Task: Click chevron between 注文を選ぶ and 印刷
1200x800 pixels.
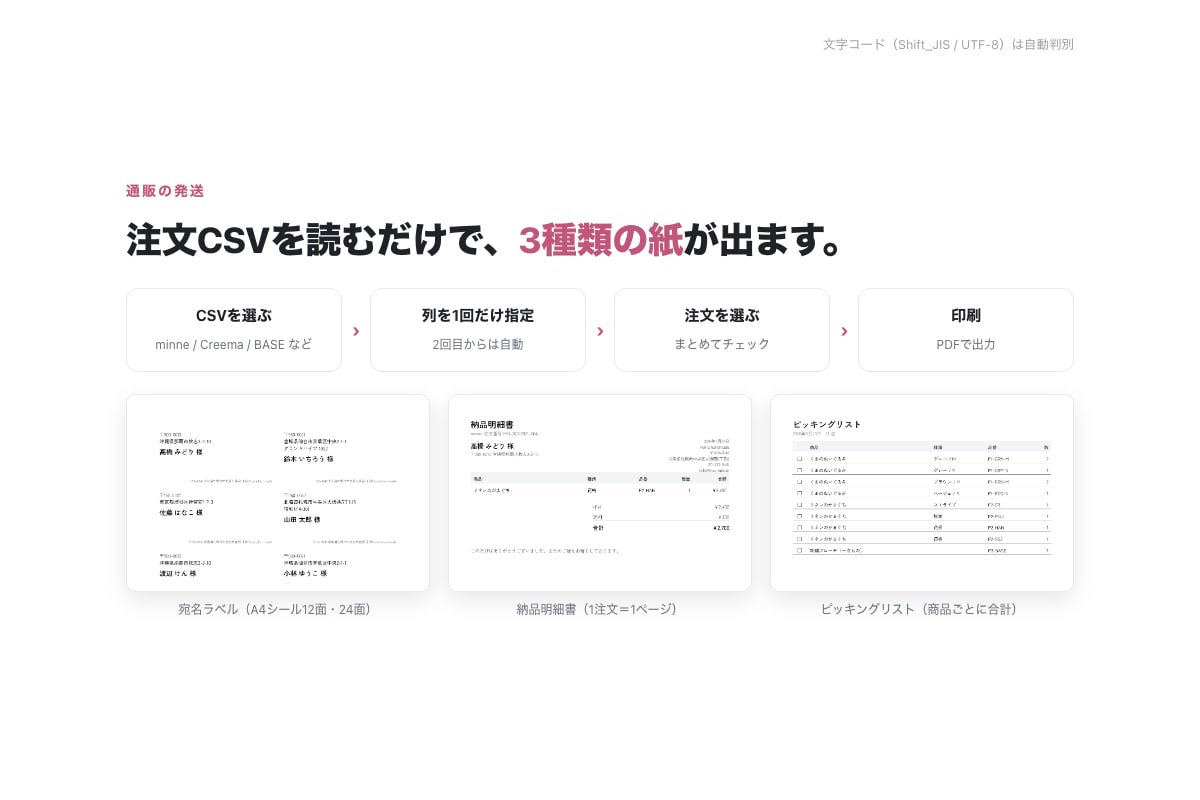Action: coord(844,331)
